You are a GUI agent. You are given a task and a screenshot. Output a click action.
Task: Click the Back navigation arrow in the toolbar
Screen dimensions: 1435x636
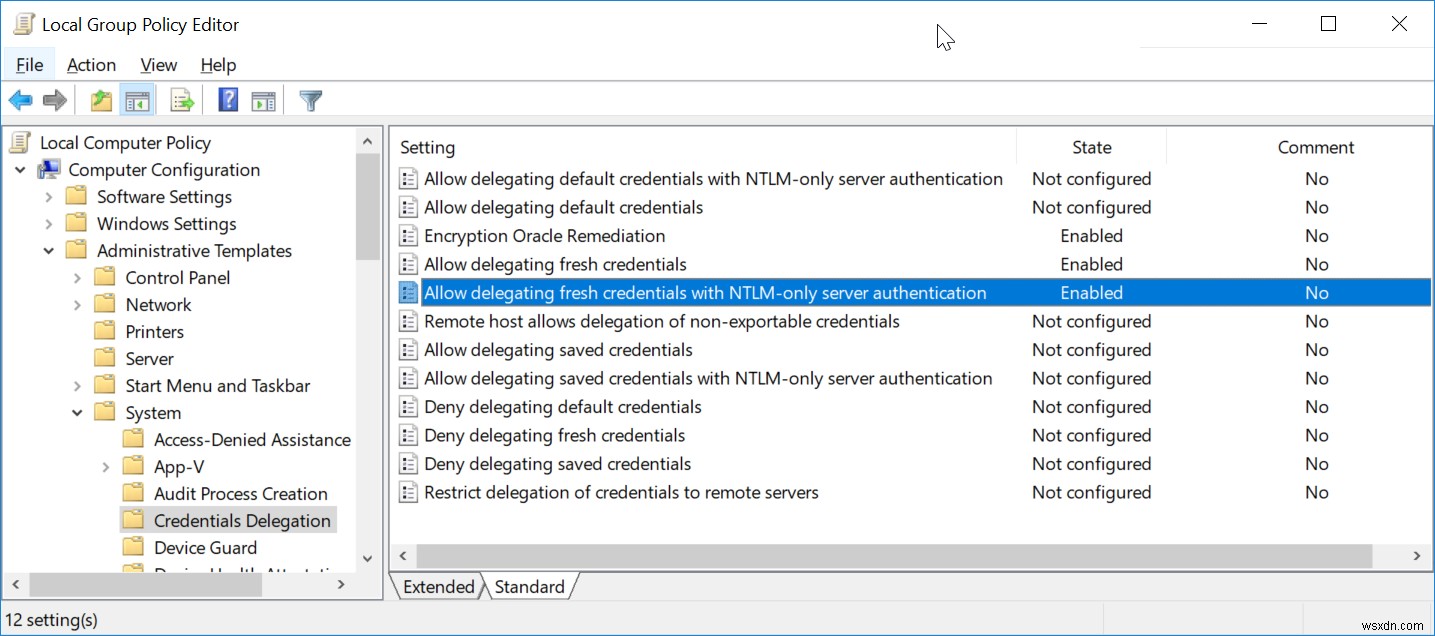(x=20, y=100)
